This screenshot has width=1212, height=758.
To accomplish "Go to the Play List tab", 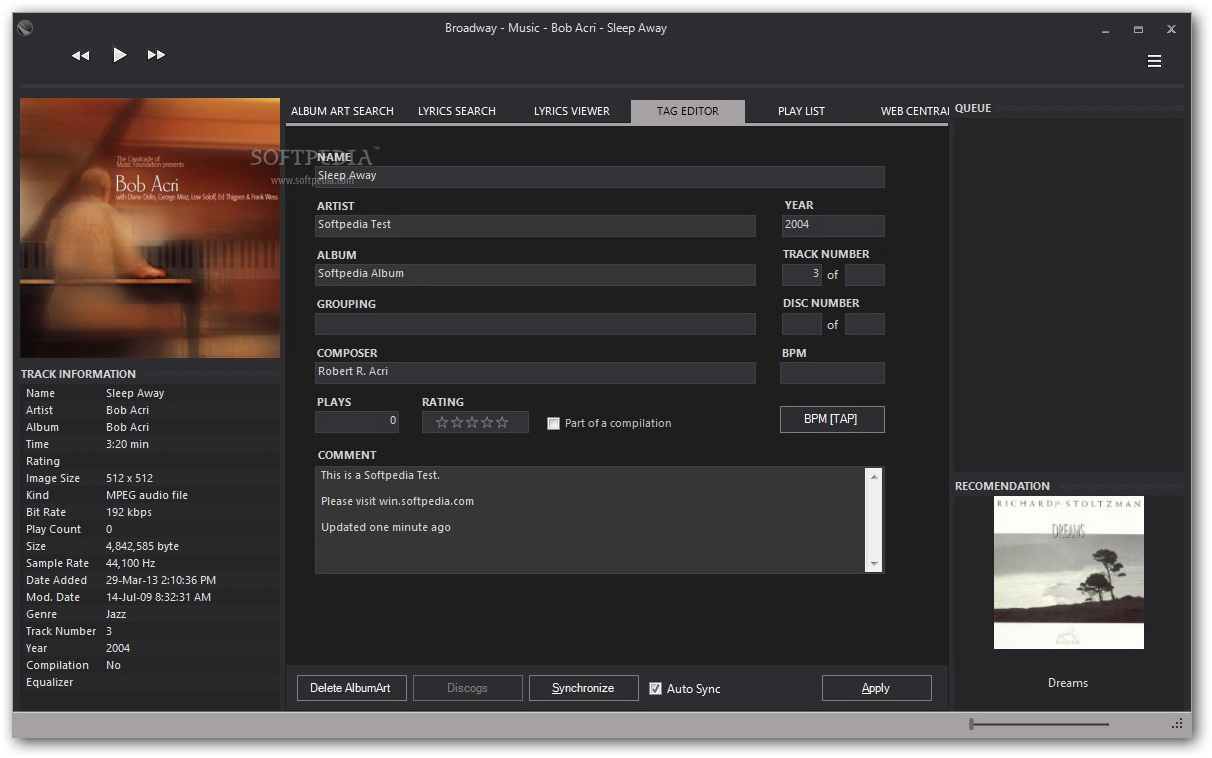I will (801, 111).
